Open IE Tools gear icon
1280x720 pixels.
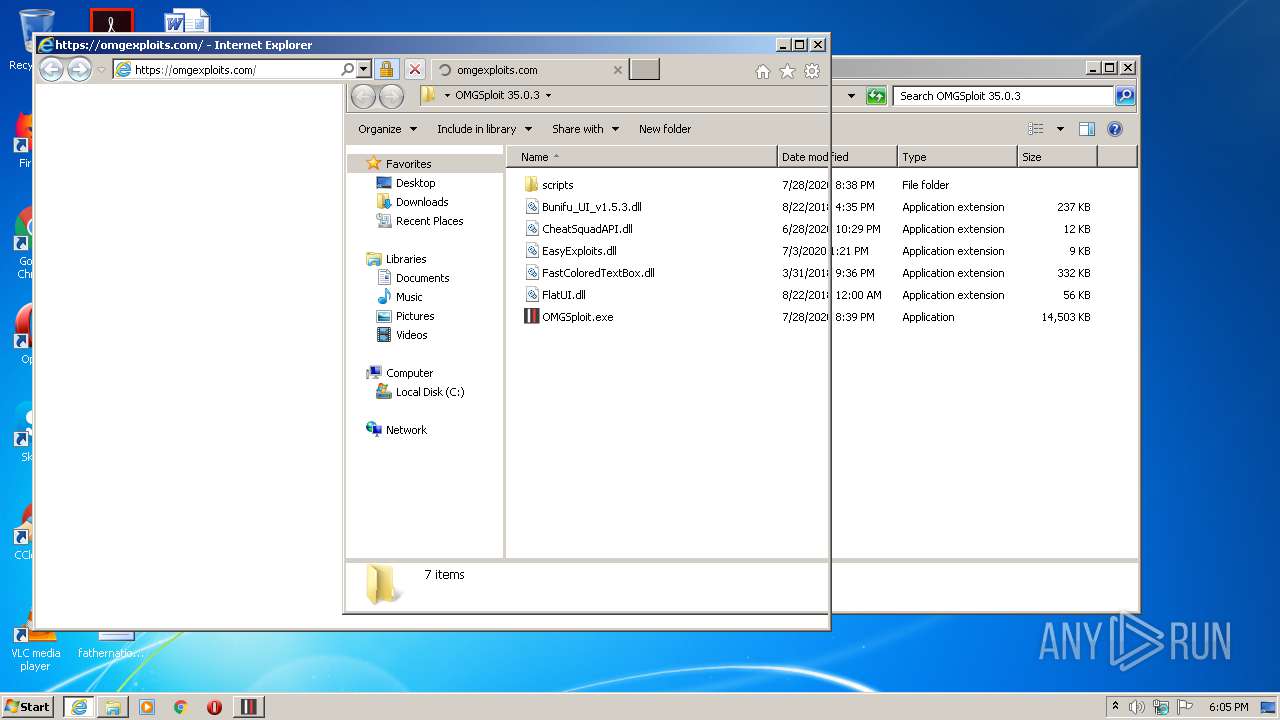tap(812, 71)
